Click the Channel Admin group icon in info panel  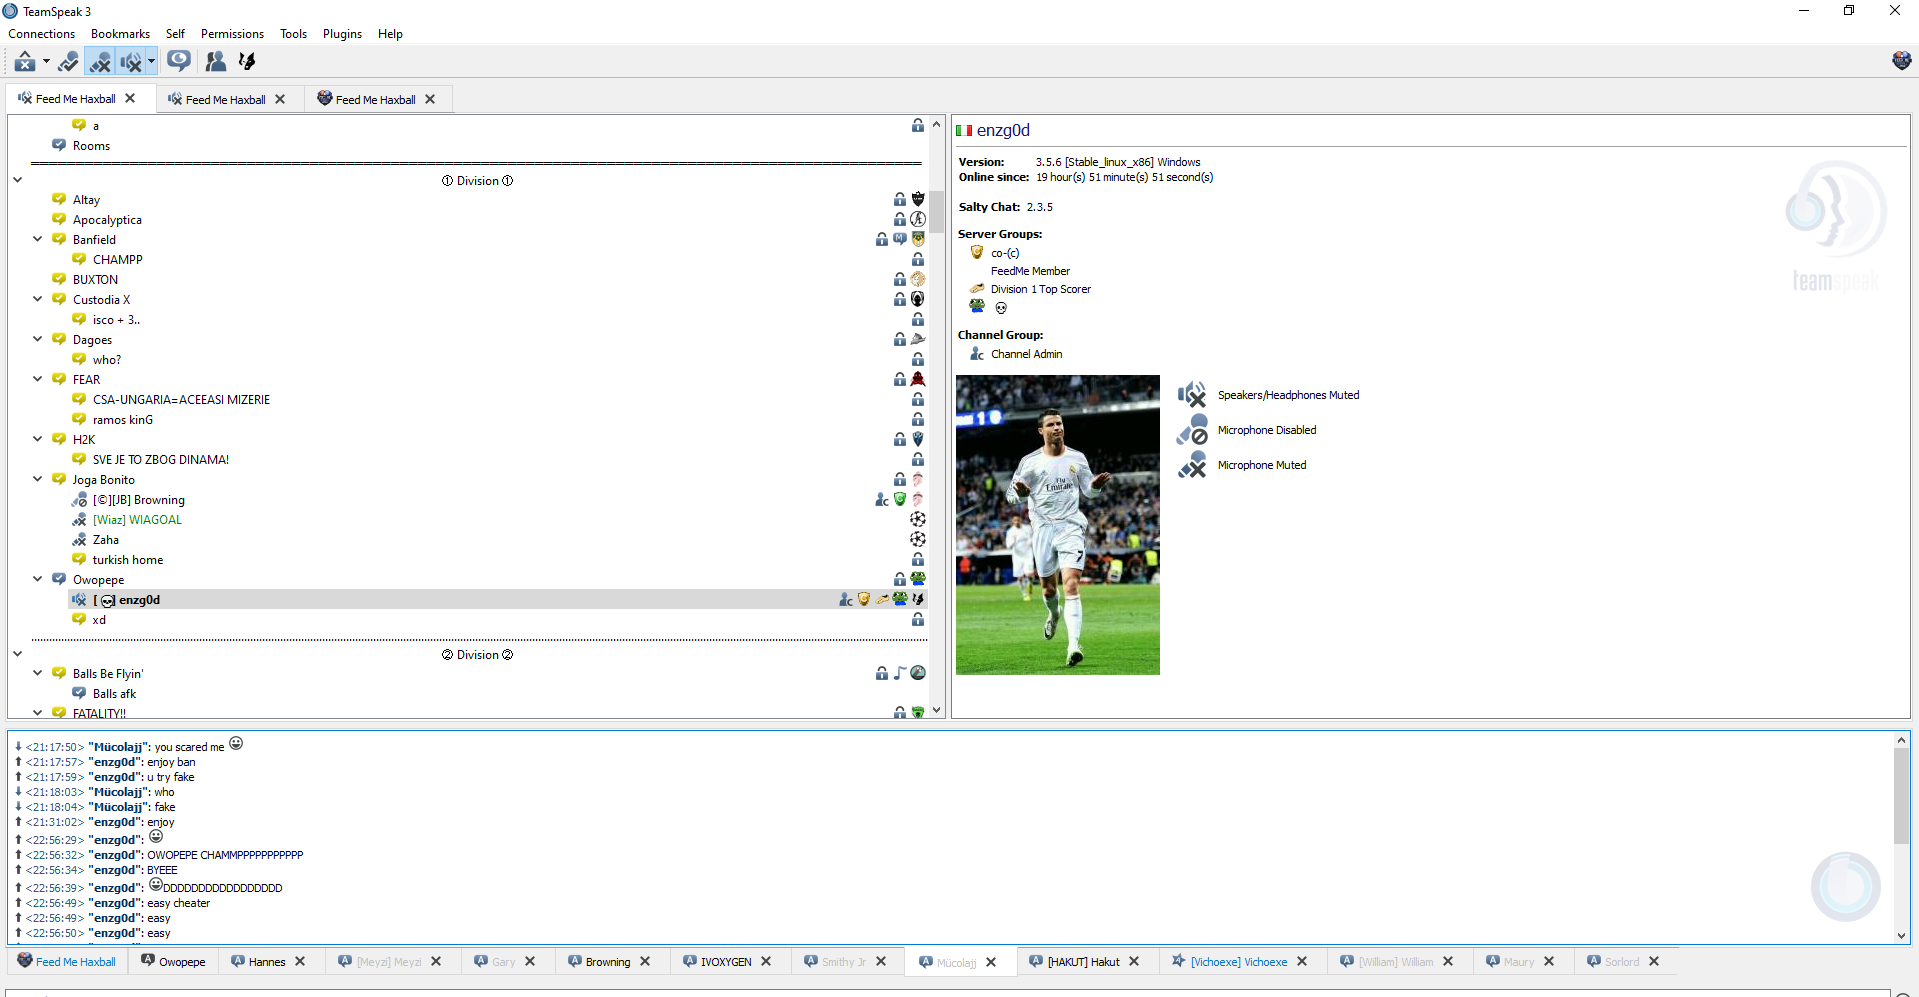[x=977, y=354]
